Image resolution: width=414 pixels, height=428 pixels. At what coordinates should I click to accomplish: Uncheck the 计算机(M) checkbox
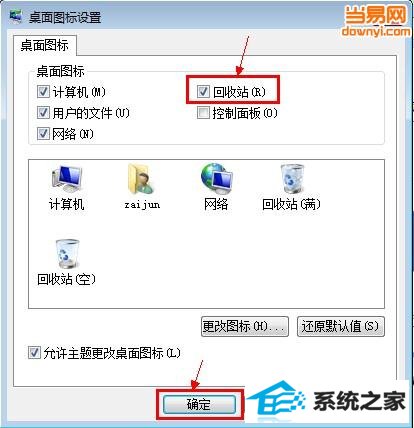[x=43, y=92]
